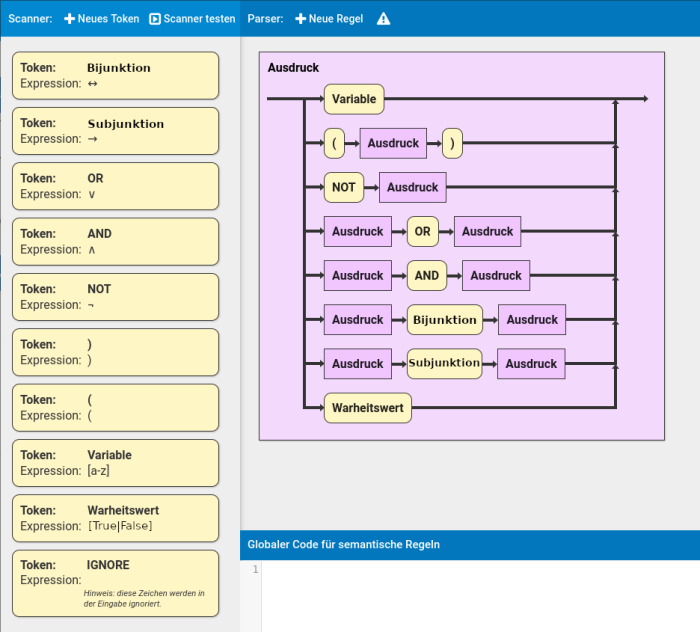Click the Subjunktion terminal node in the diagram
Viewport: 700px width, 632px height.
445,364
